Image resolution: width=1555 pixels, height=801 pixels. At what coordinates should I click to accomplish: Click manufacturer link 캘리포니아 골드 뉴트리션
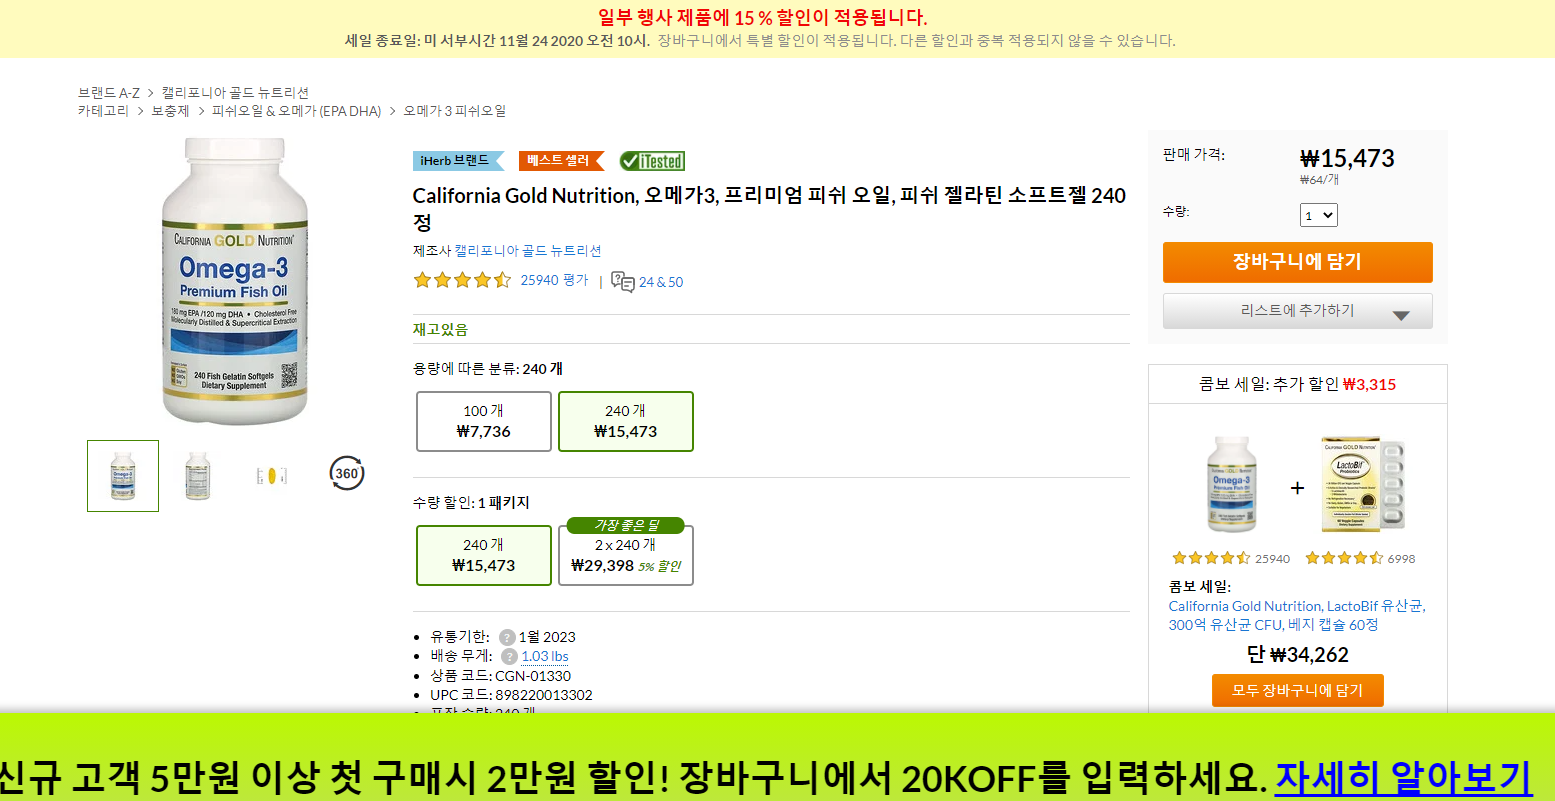point(528,251)
